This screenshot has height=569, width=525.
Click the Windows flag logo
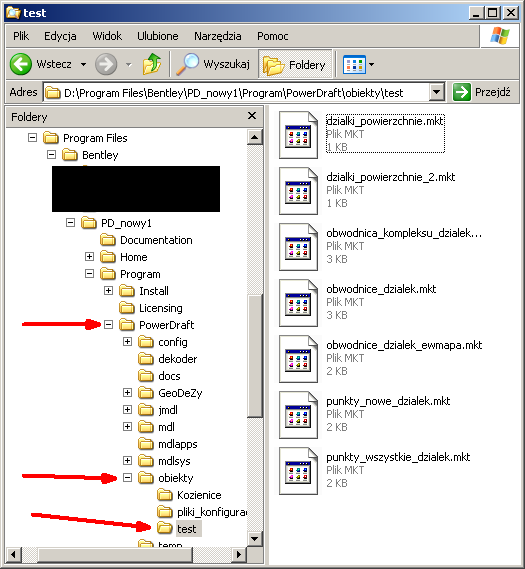(x=500, y=36)
